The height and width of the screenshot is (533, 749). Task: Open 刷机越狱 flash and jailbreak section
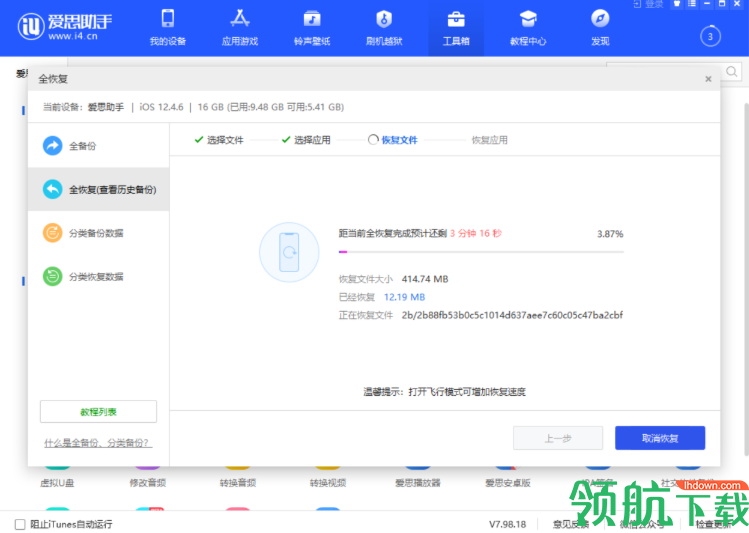[x=384, y=28]
